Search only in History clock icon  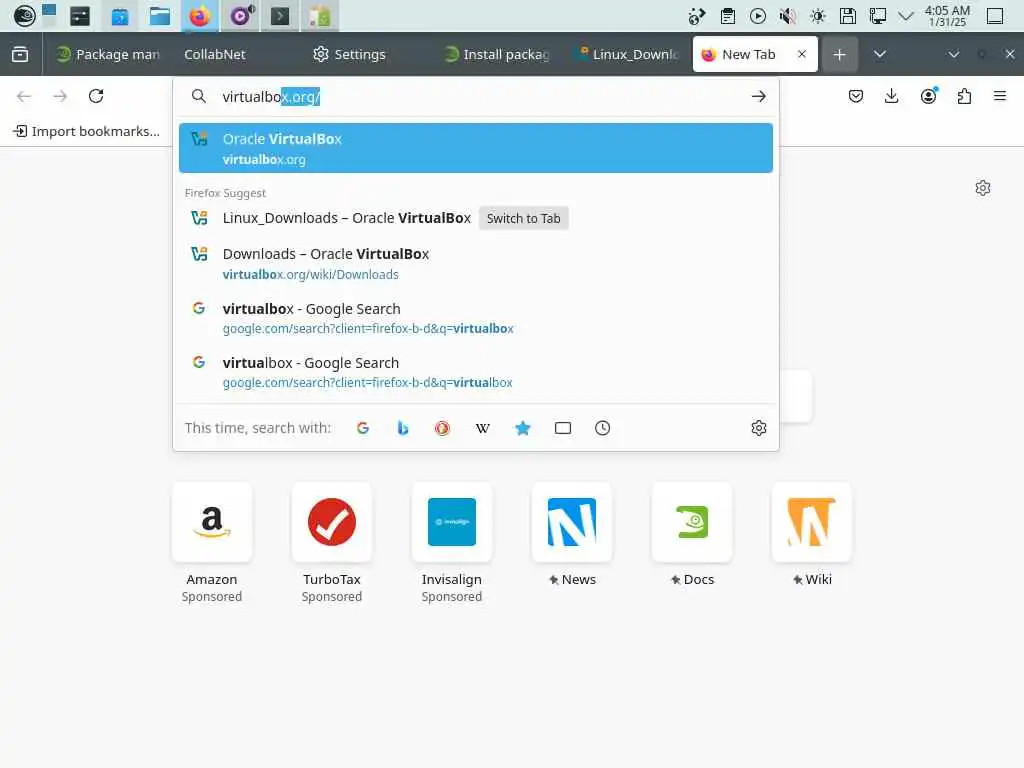603,428
